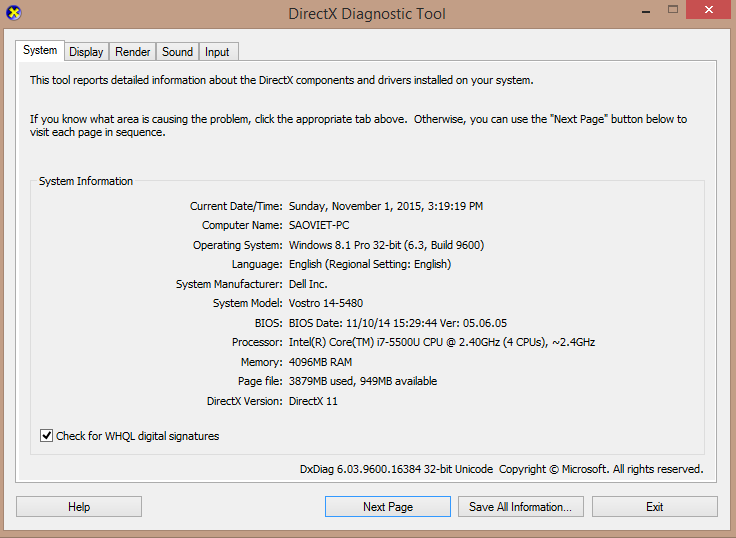The height and width of the screenshot is (538, 736).
Task: Switch to the Display tab
Action: pyautogui.click(x=86, y=52)
